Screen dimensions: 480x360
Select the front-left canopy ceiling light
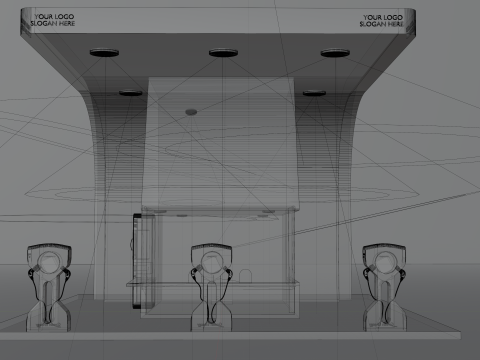tap(104, 53)
